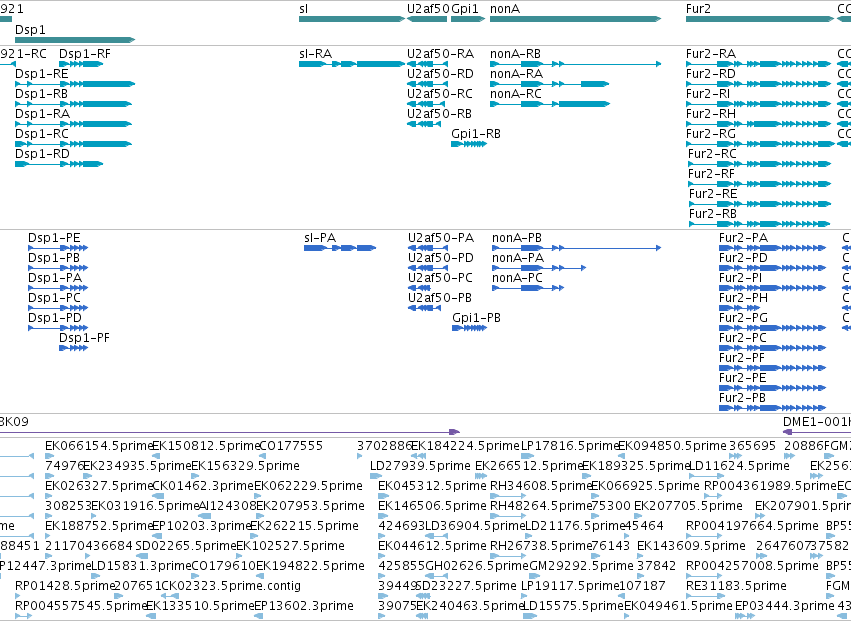
Task: Click the U2af50-RA transcript label
Action: click(x=441, y=54)
